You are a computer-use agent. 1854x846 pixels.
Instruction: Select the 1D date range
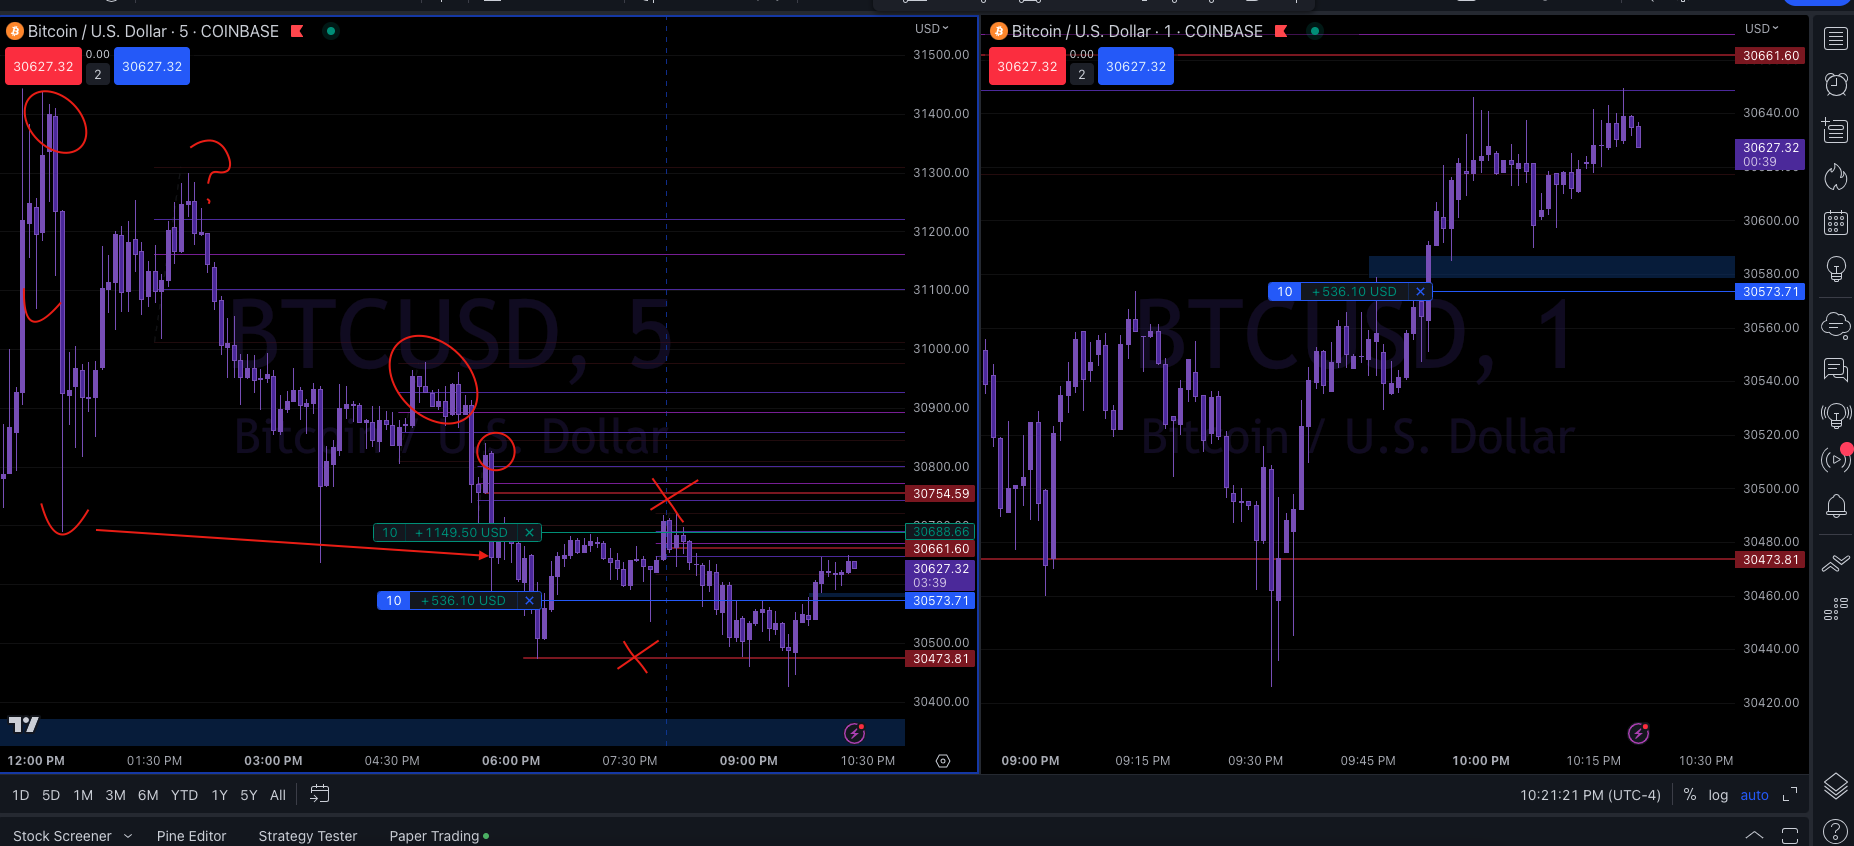pos(21,795)
